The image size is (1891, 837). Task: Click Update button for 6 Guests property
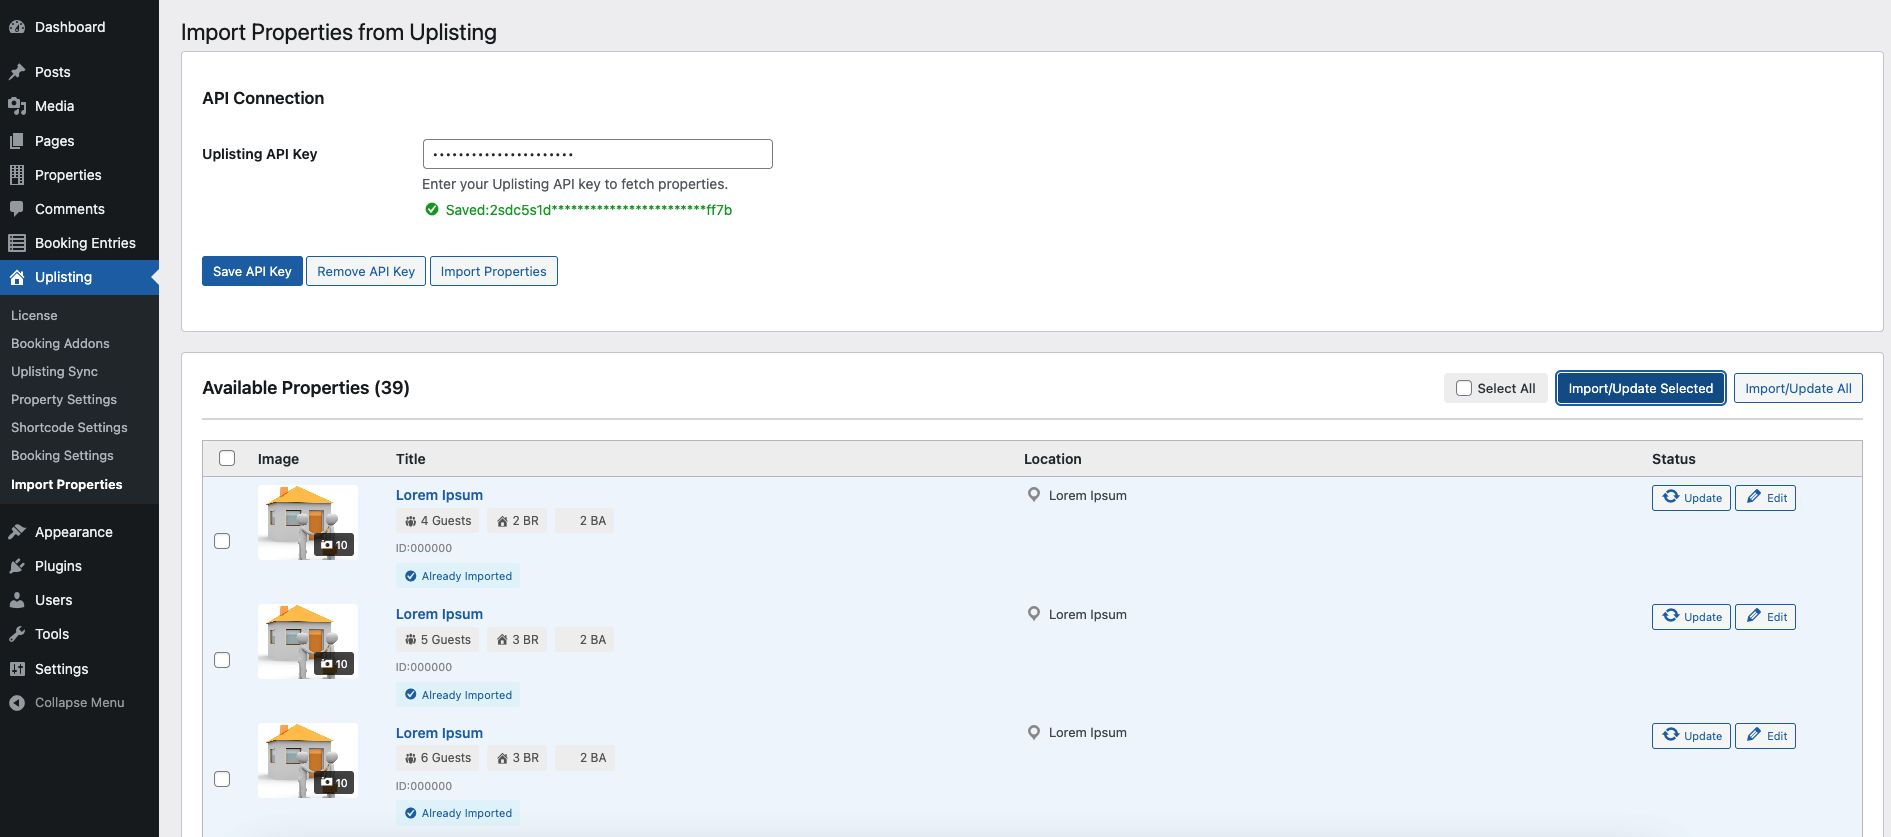(x=1691, y=736)
